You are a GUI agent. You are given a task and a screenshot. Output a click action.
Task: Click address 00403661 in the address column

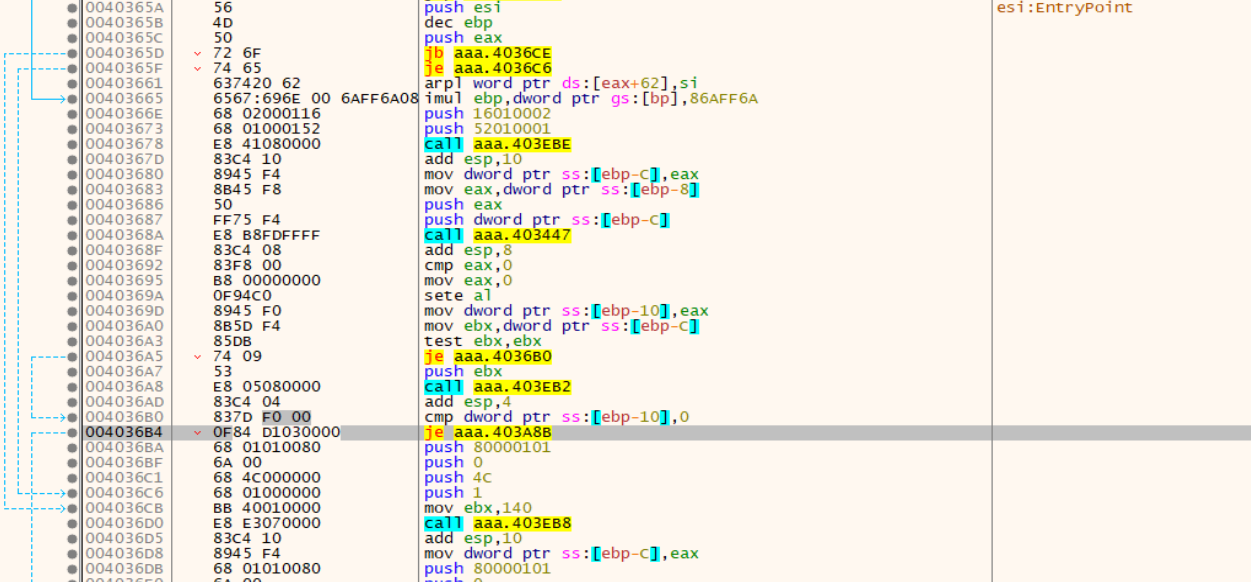pos(123,83)
